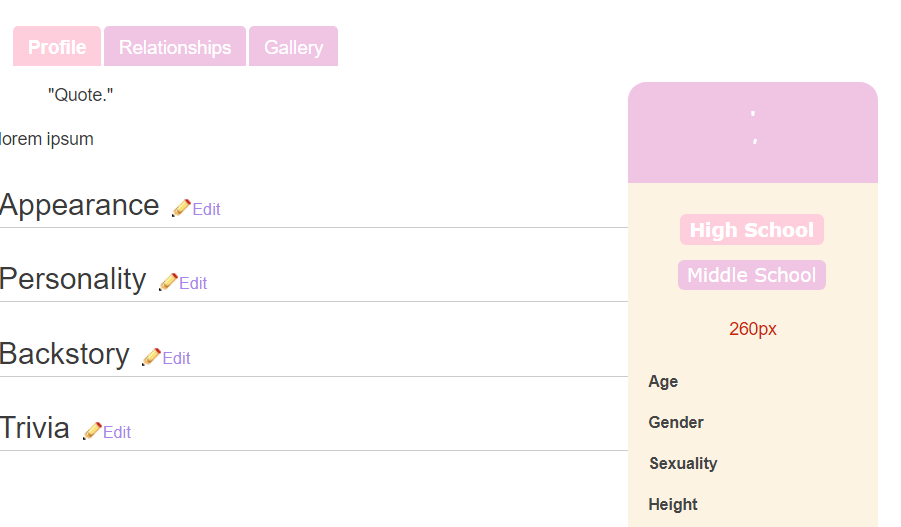Click the "Quote." text
This screenshot has width=901, height=527.
pos(81,95)
